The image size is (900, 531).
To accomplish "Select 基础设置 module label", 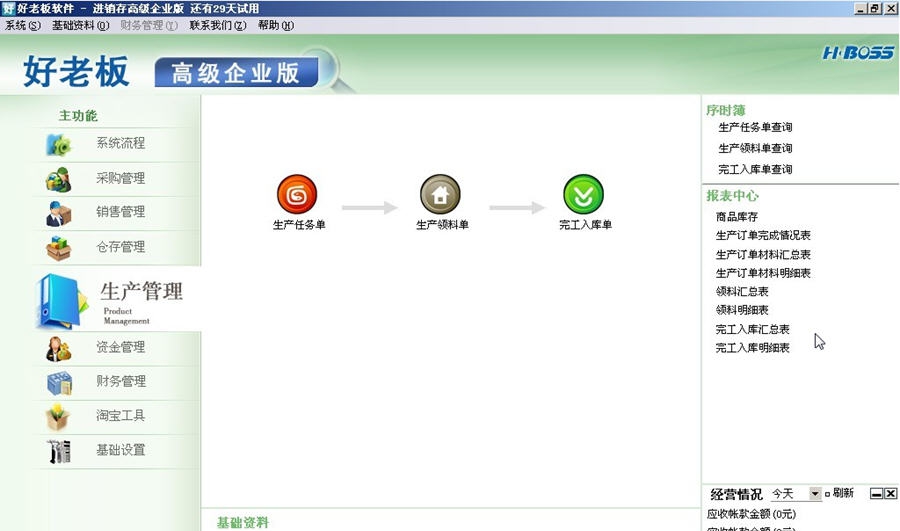I will click(121, 449).
